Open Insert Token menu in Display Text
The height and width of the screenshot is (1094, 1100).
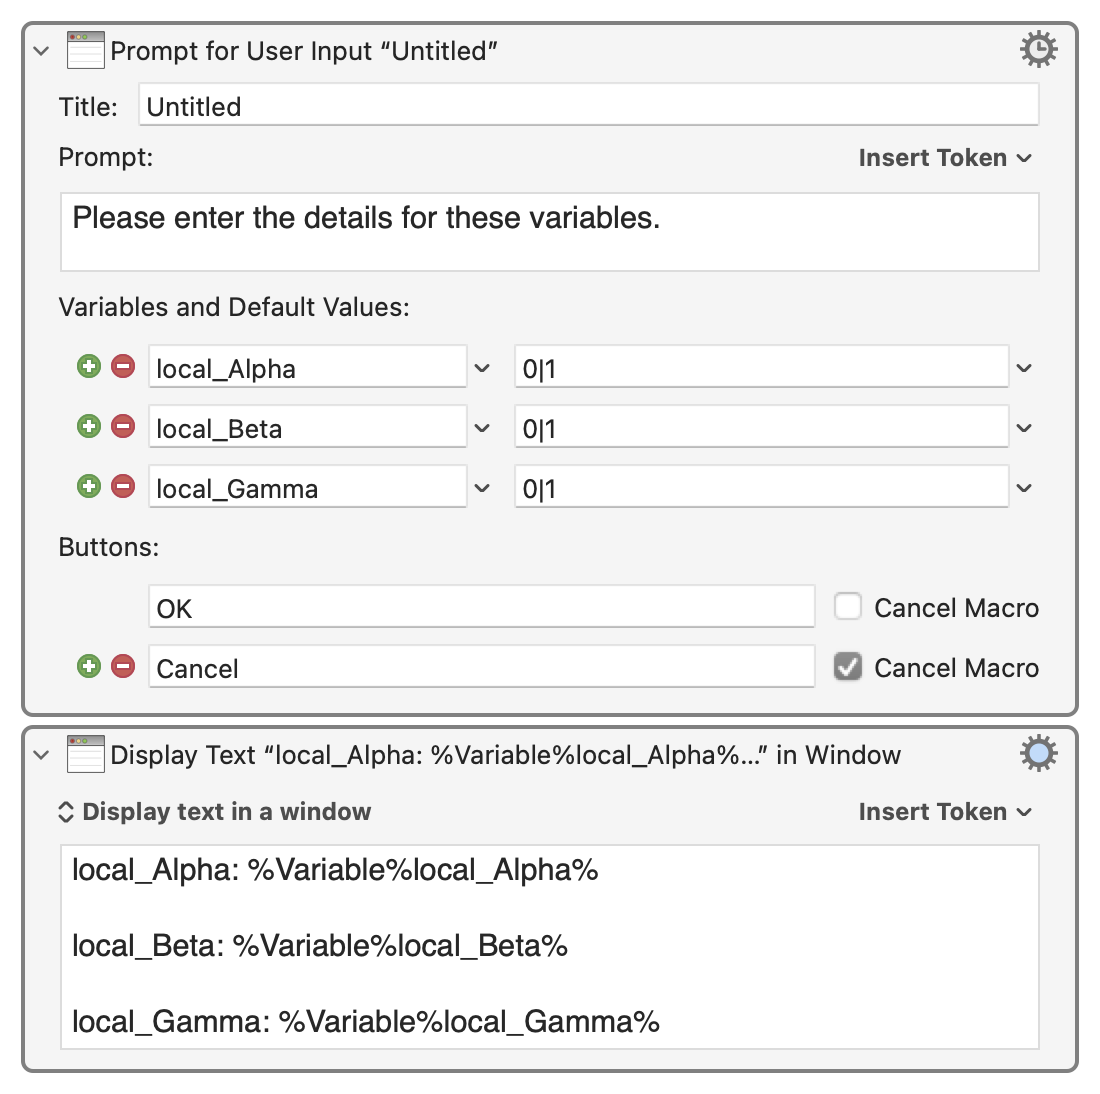point(944,812)
